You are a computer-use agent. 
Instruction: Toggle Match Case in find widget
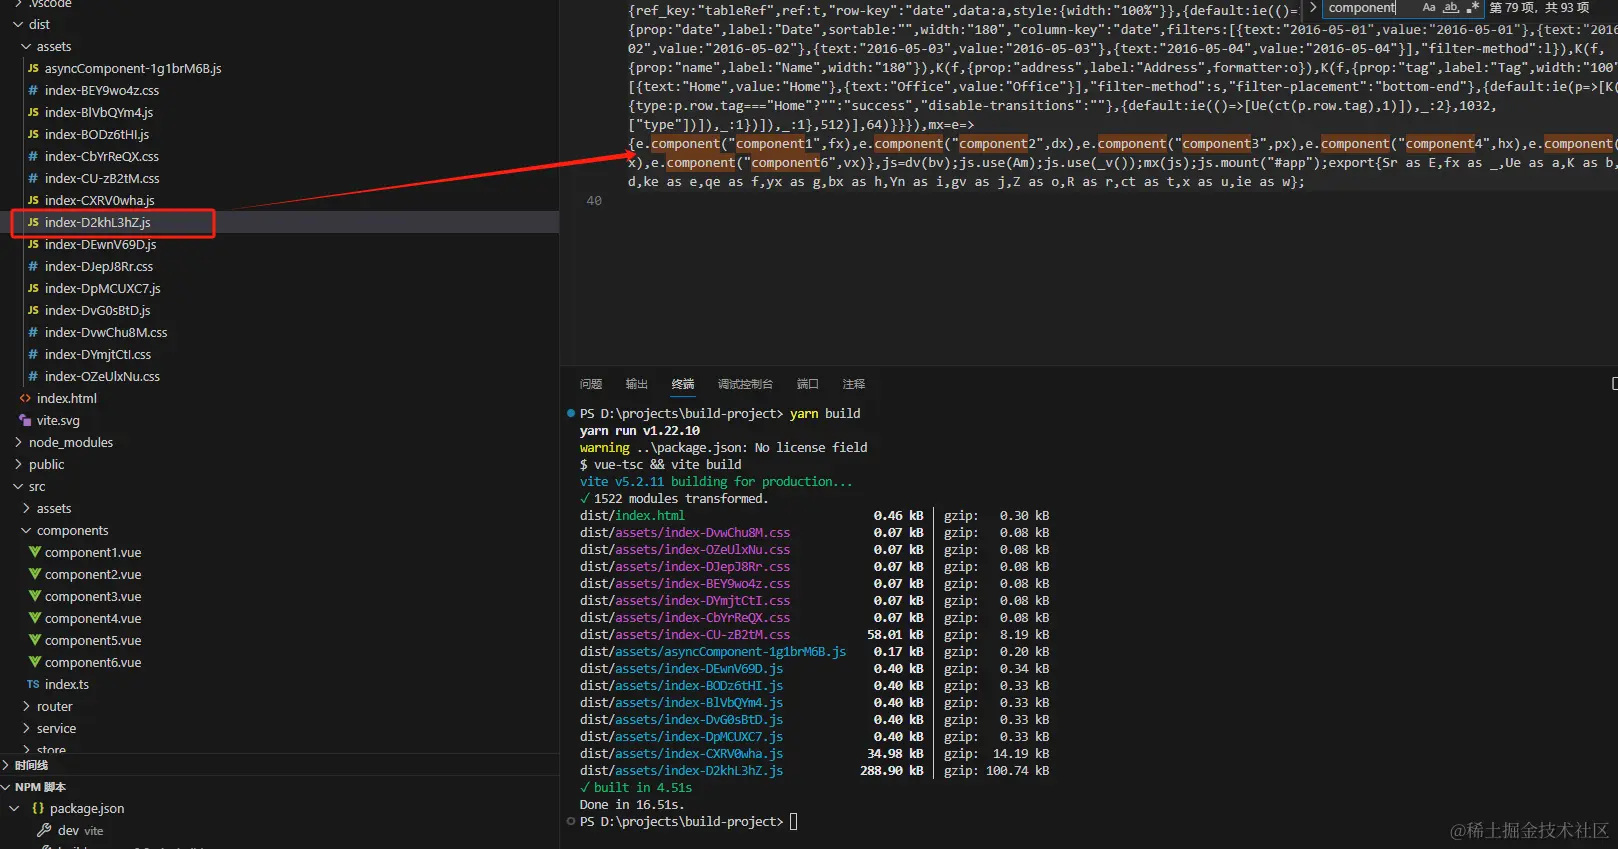[1429, 8]
